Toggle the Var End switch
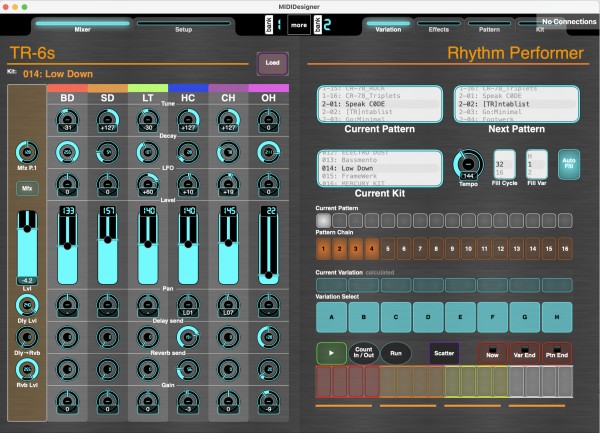The image size is (600, 433). 525,353
